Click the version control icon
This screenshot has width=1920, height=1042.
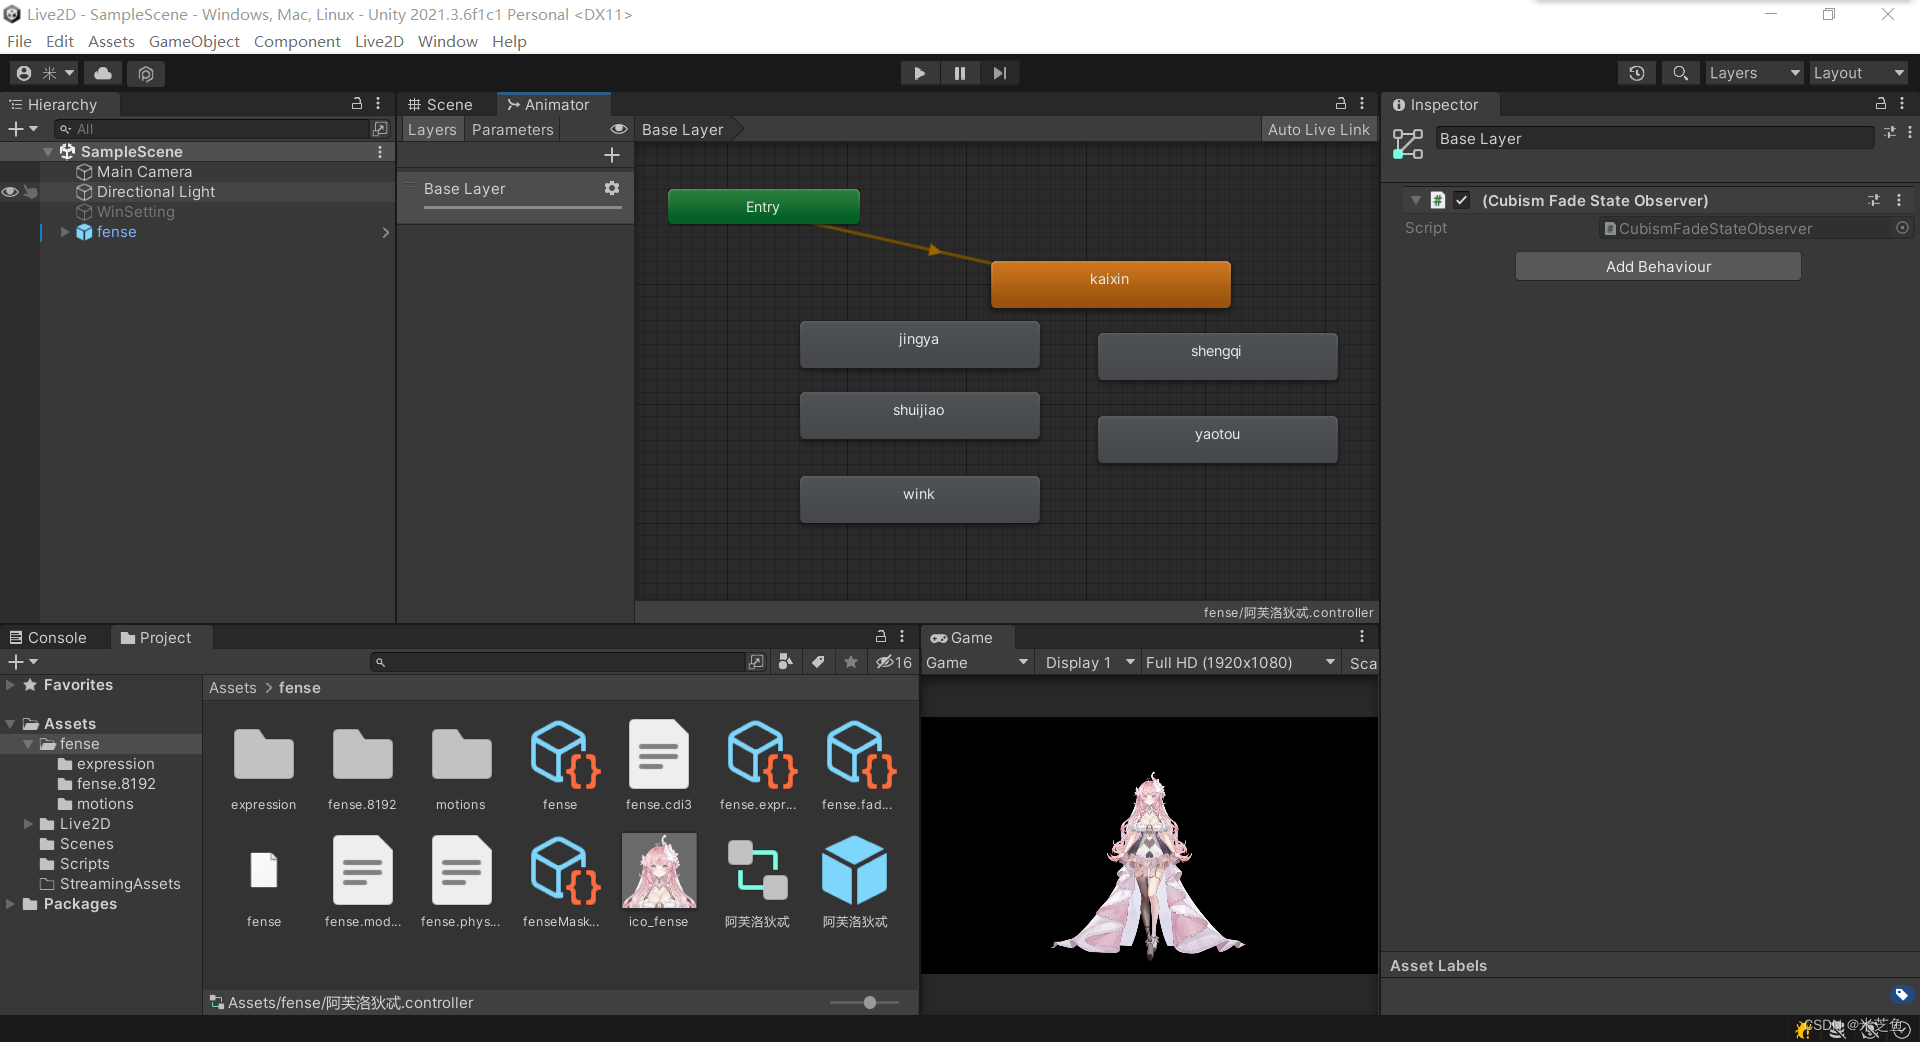[146, 73]
